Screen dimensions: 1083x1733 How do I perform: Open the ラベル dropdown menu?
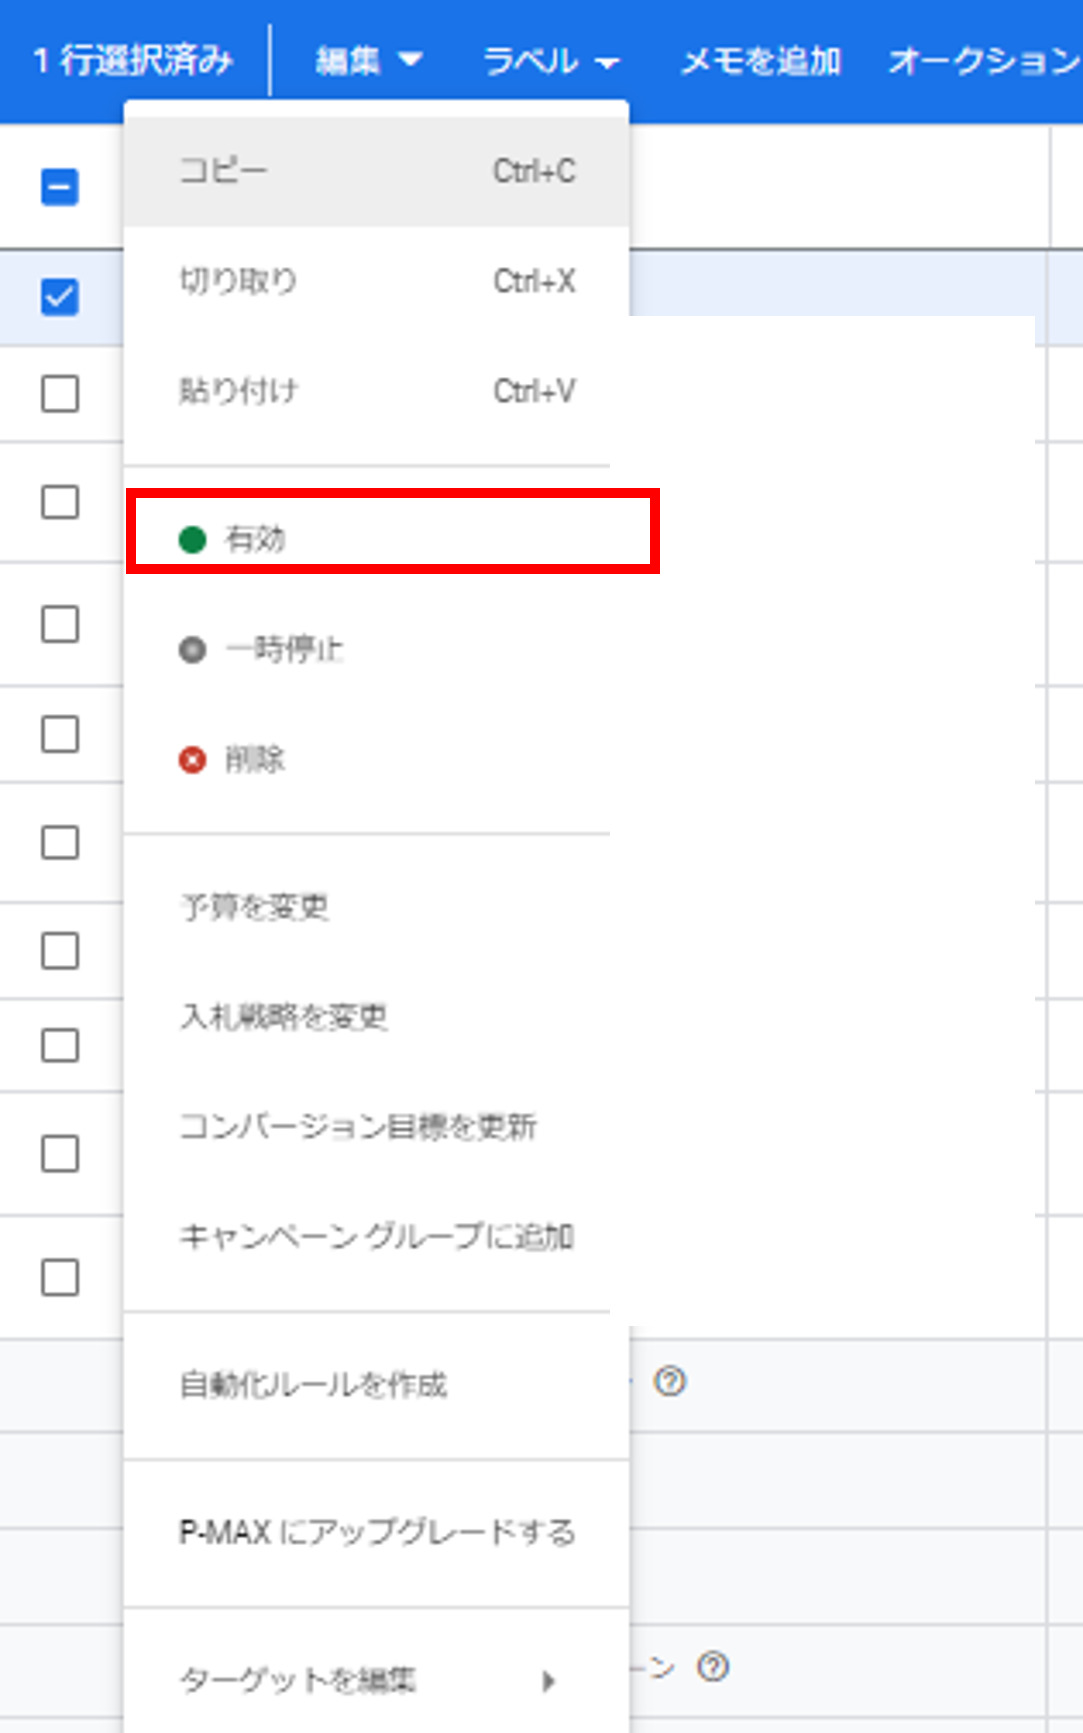pos(551,61)
